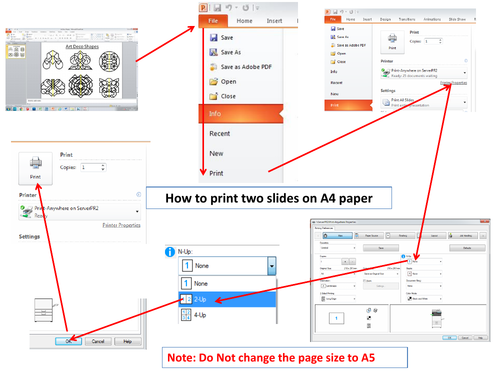The width and height of the screenshot is (500, 375).
Task: Click the Paper Source tab in the printer properties dialog
Action: (369, 236)
